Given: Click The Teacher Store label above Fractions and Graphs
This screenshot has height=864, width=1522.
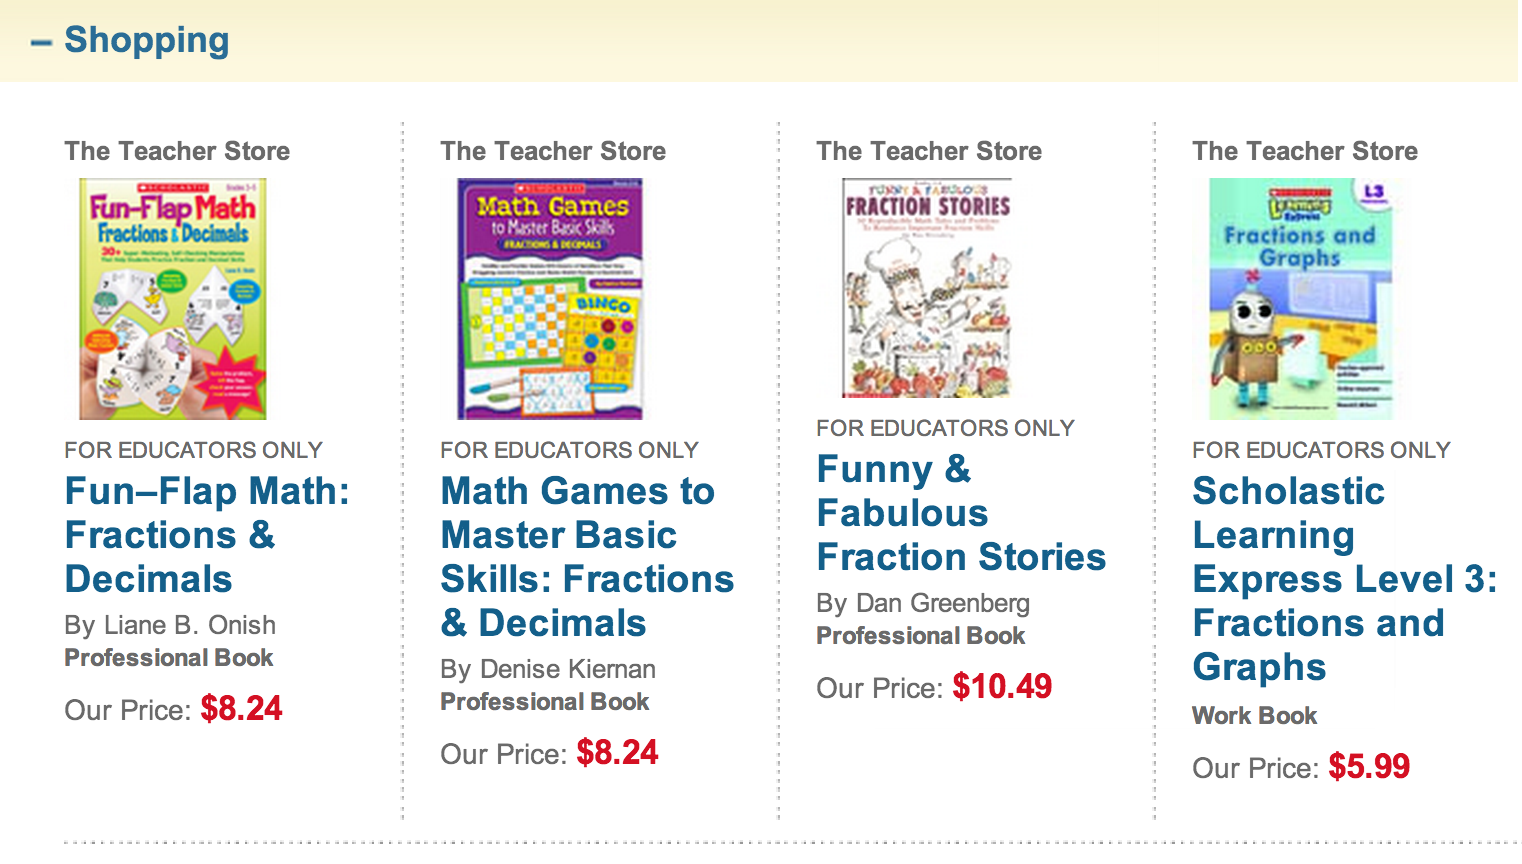Looking at the screenshot, I should click(1305, 151).
